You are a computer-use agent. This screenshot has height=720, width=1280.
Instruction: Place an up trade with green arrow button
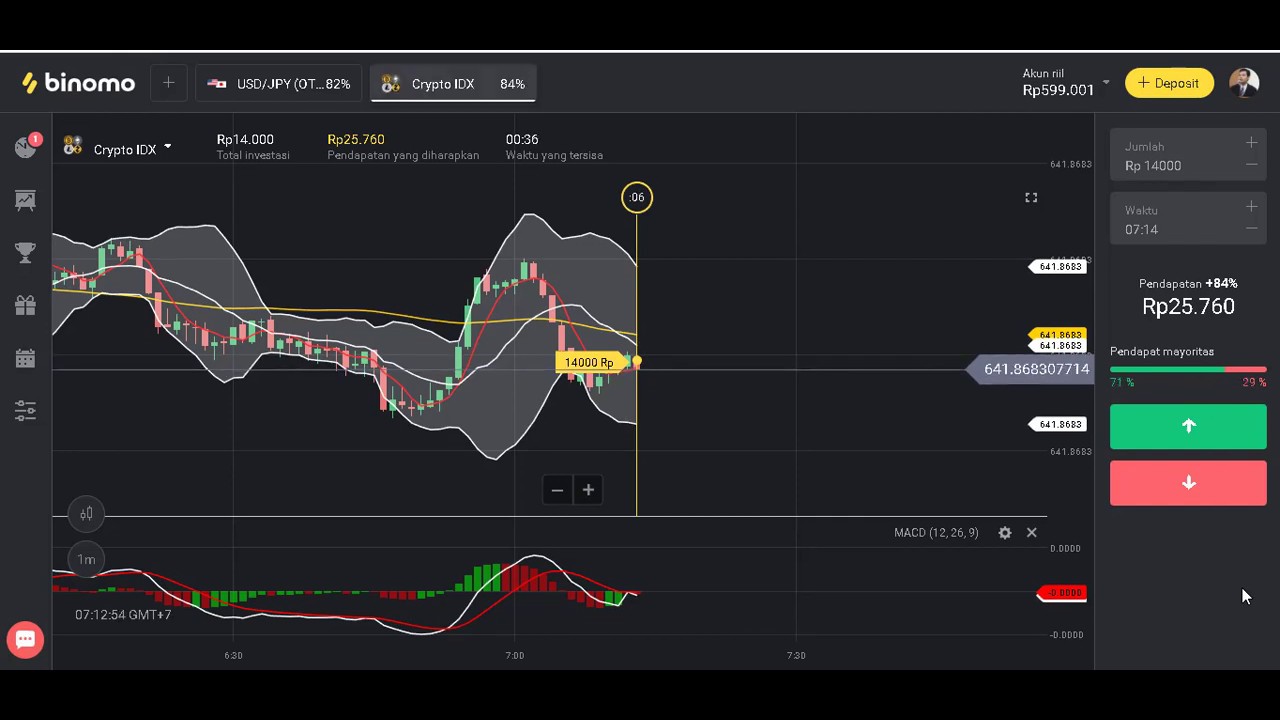pos(1188,426)
